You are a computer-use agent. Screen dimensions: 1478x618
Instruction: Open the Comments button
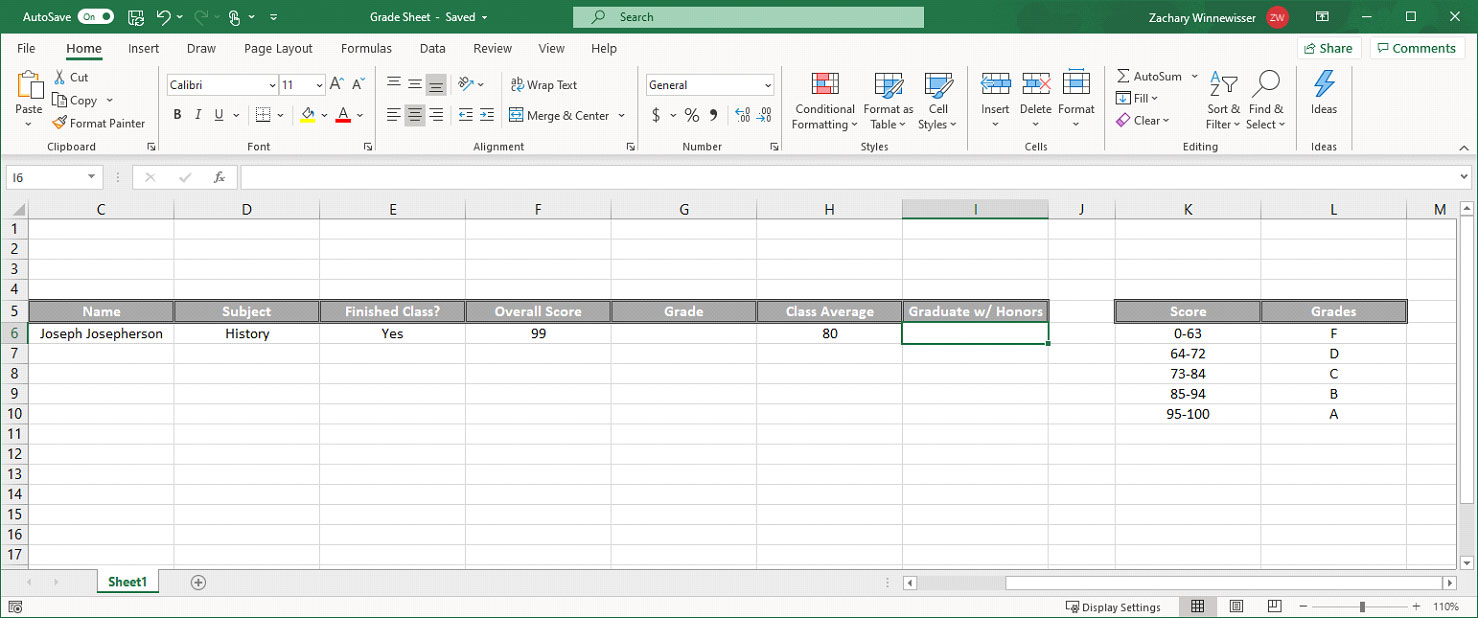click(1416, 48)
